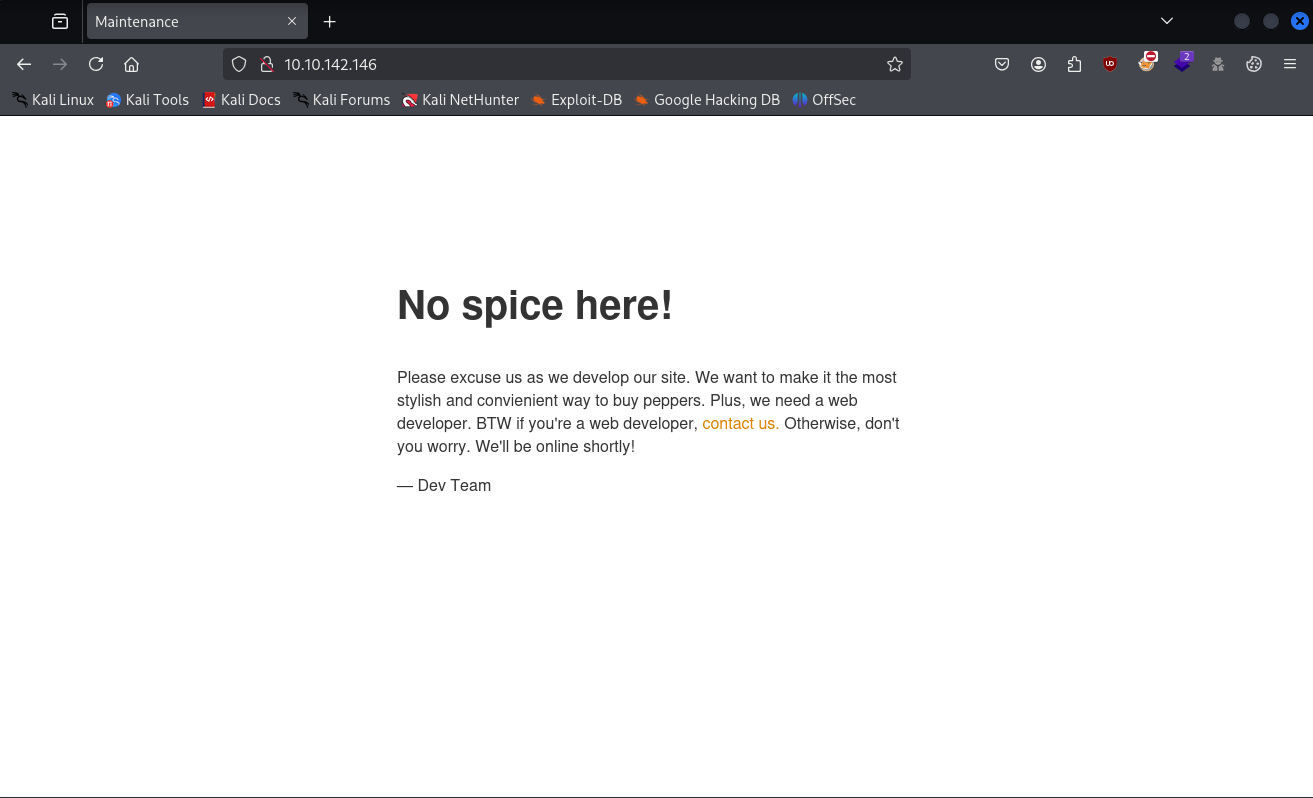This screenshot has width=1313, height=798.
Task: Open the FoxyProxy extension icon
Action: (1147, 62)
